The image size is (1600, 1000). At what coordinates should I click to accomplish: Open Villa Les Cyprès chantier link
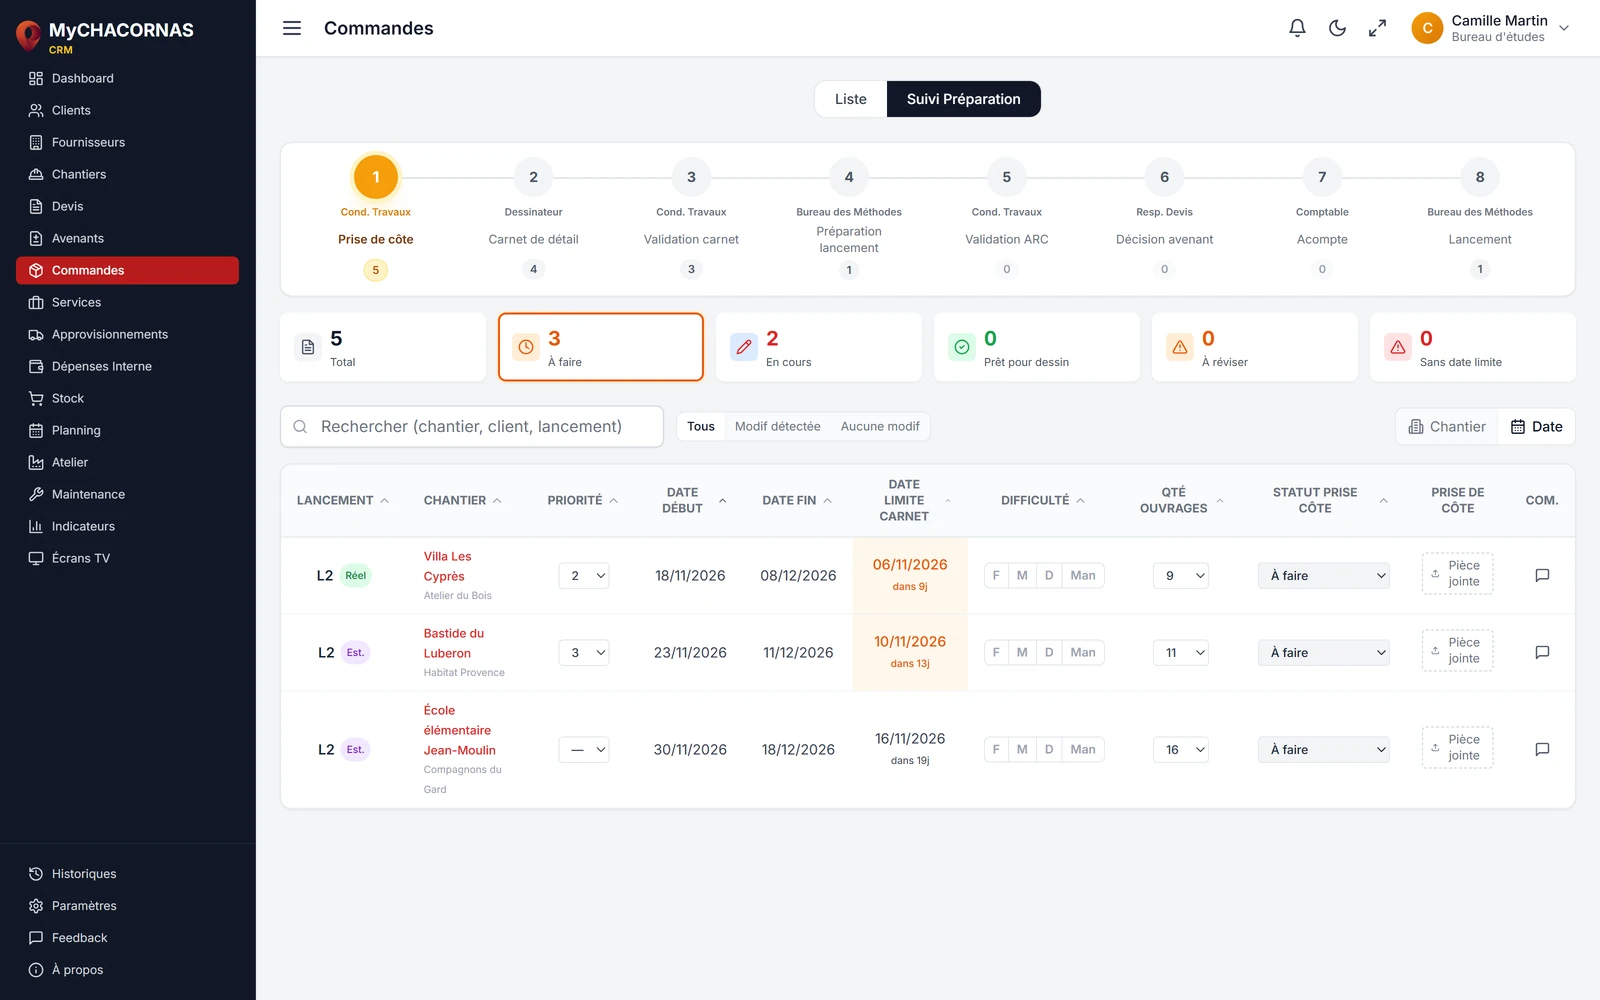[447, 566]
